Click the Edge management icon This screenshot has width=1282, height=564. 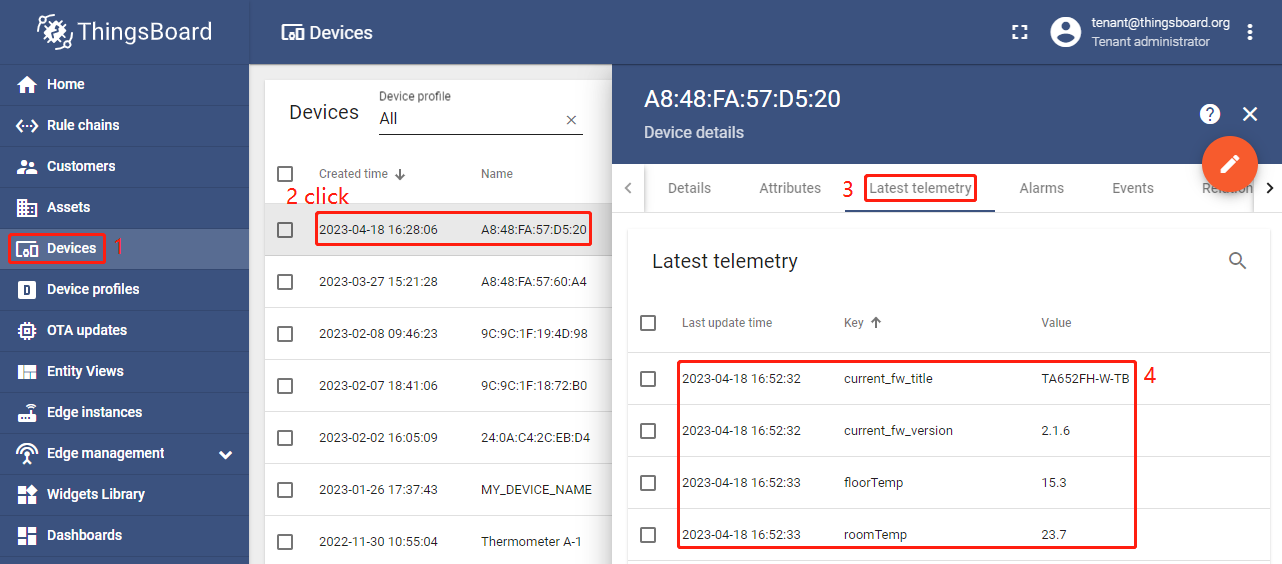[x=28, y=454]
